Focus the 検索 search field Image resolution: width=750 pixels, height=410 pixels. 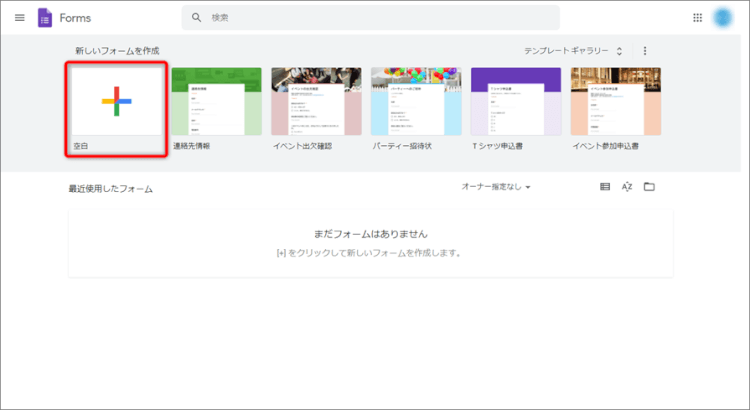point(371,18)
